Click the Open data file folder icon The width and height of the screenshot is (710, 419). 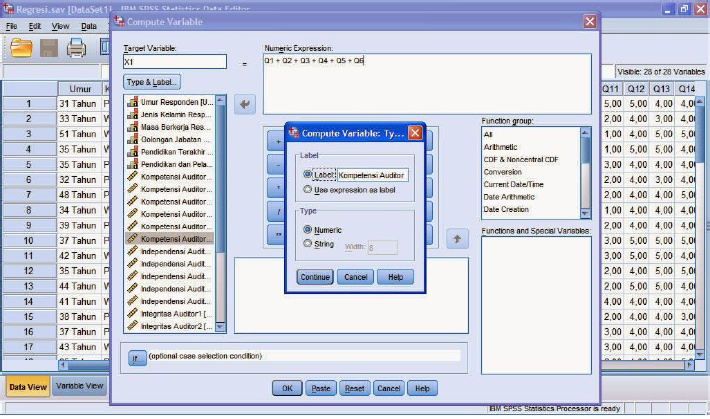pos(21,47)
